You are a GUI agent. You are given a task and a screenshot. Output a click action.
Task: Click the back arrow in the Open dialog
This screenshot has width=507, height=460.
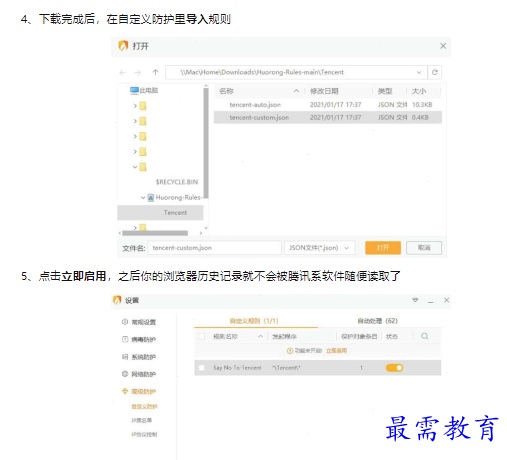pyautogui.click(x=122, y=72)
